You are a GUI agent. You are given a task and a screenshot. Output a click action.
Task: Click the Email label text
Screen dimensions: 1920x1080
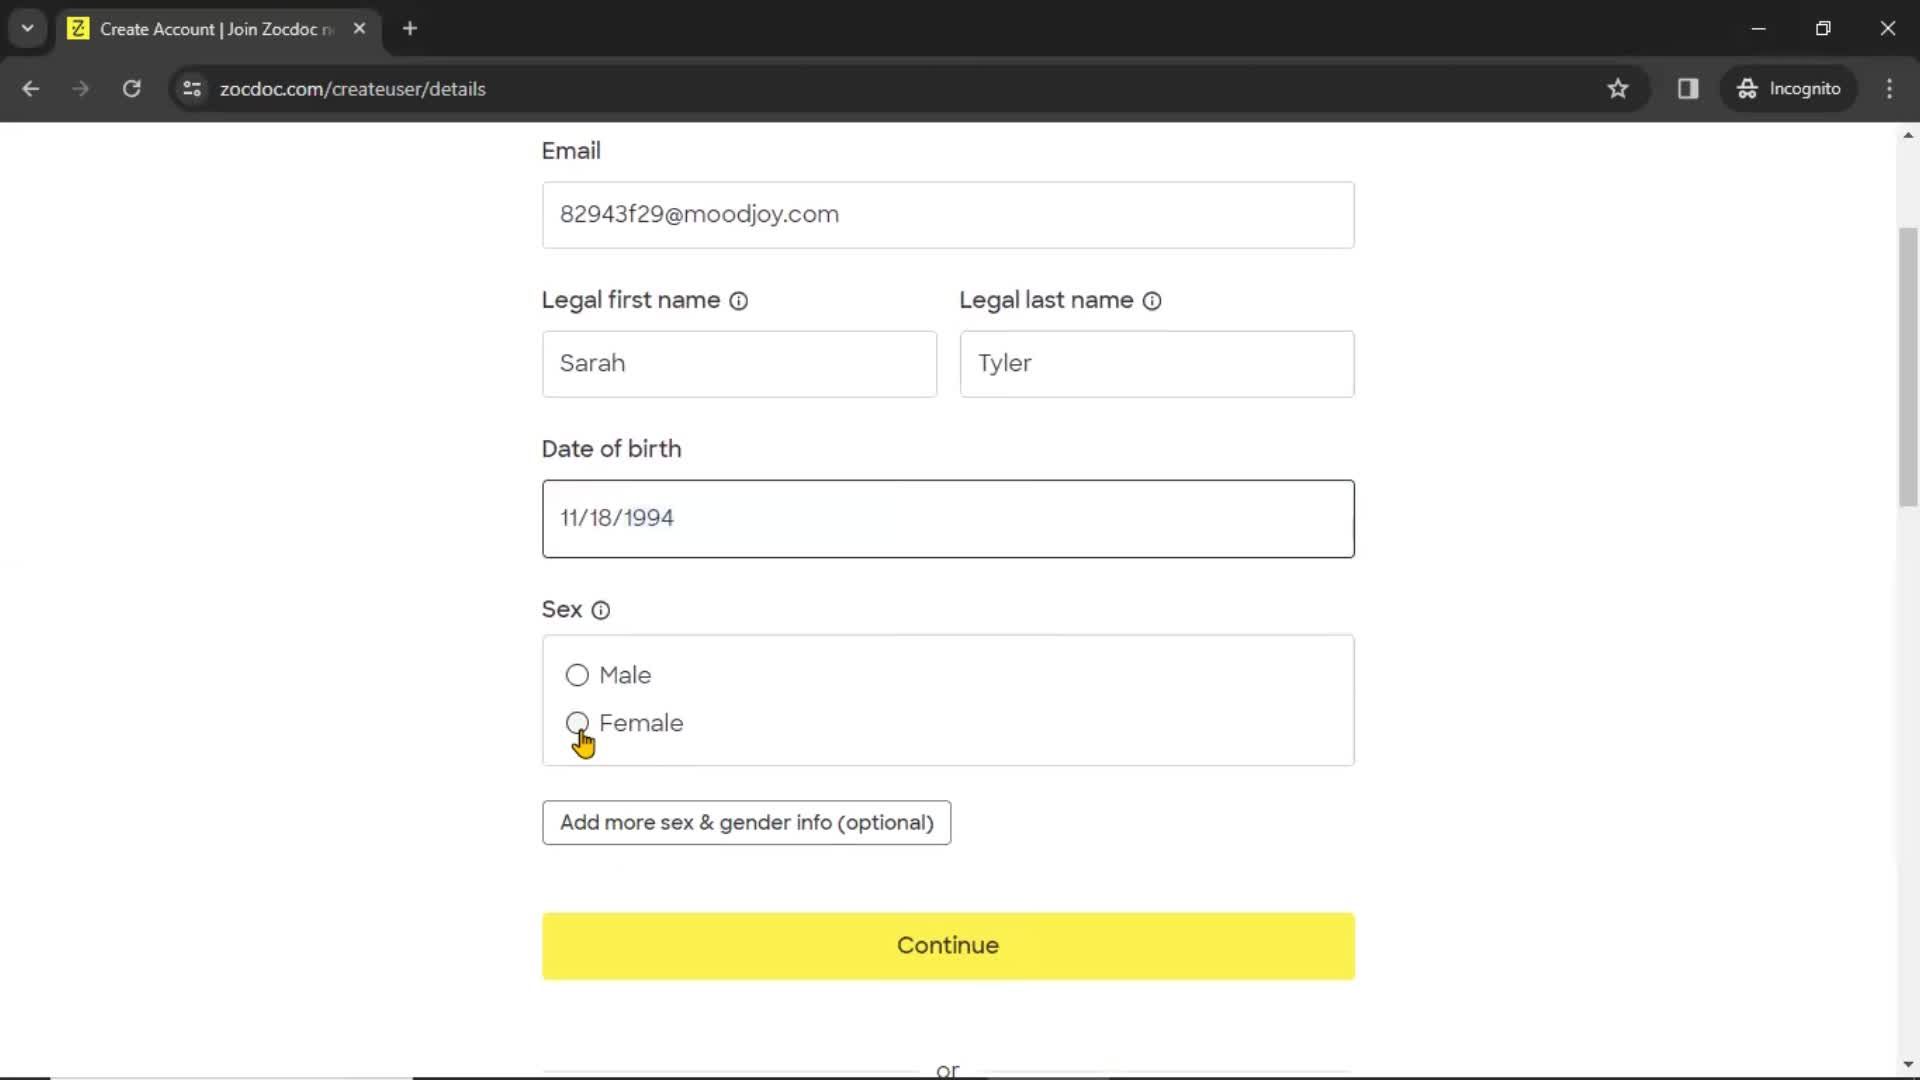[571, 151]
